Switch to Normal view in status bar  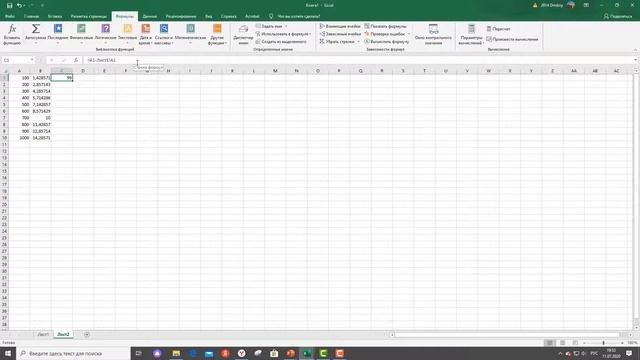click(x=550, y=343)
